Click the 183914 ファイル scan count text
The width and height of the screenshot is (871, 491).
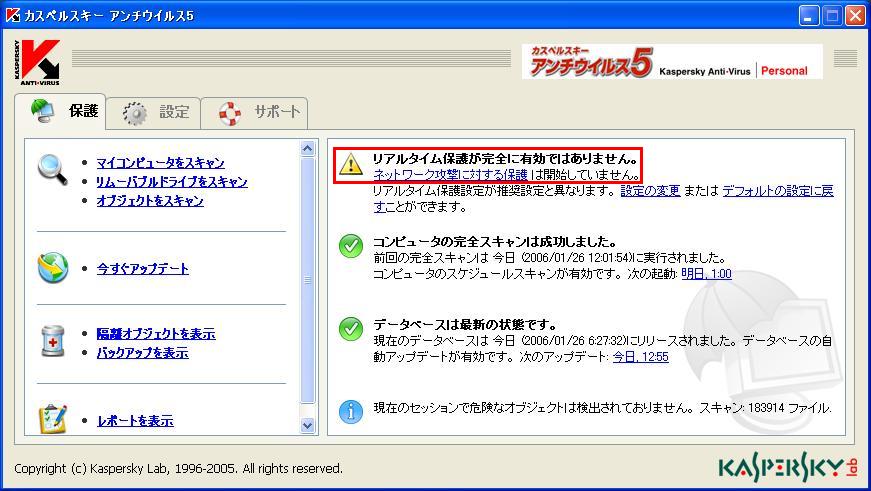coord(789,408)
